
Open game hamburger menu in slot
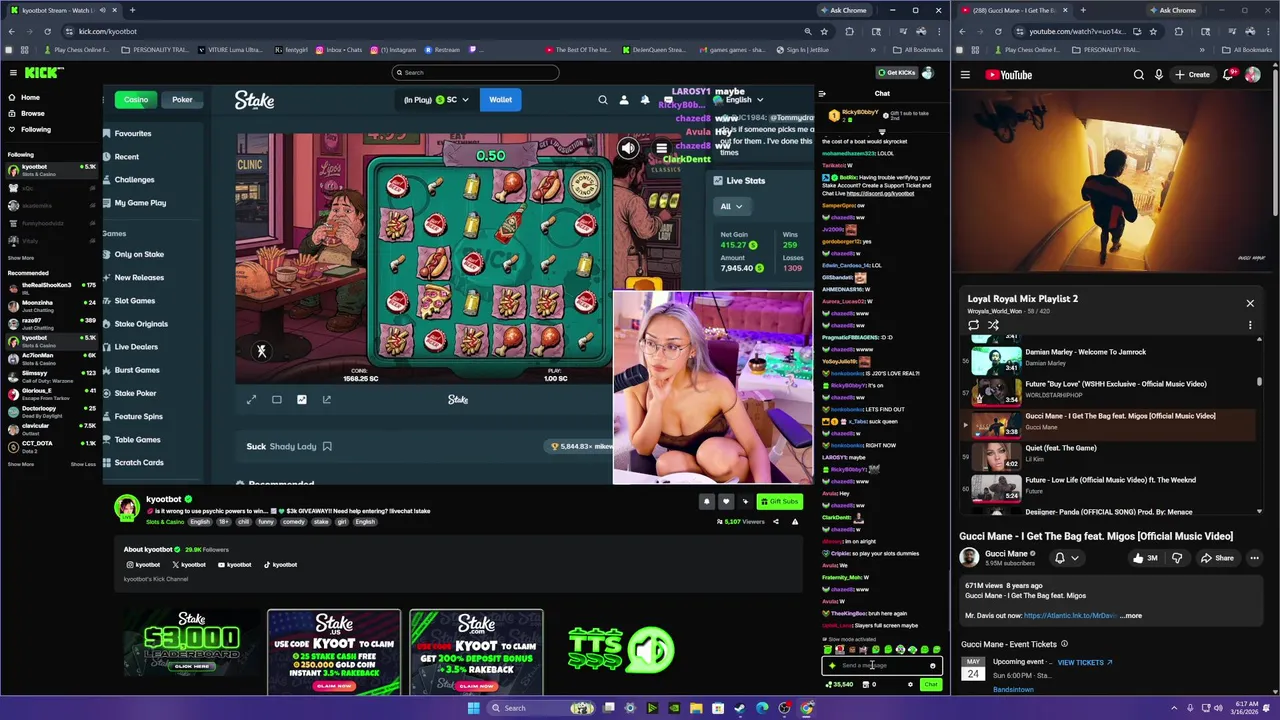point(661,149)
